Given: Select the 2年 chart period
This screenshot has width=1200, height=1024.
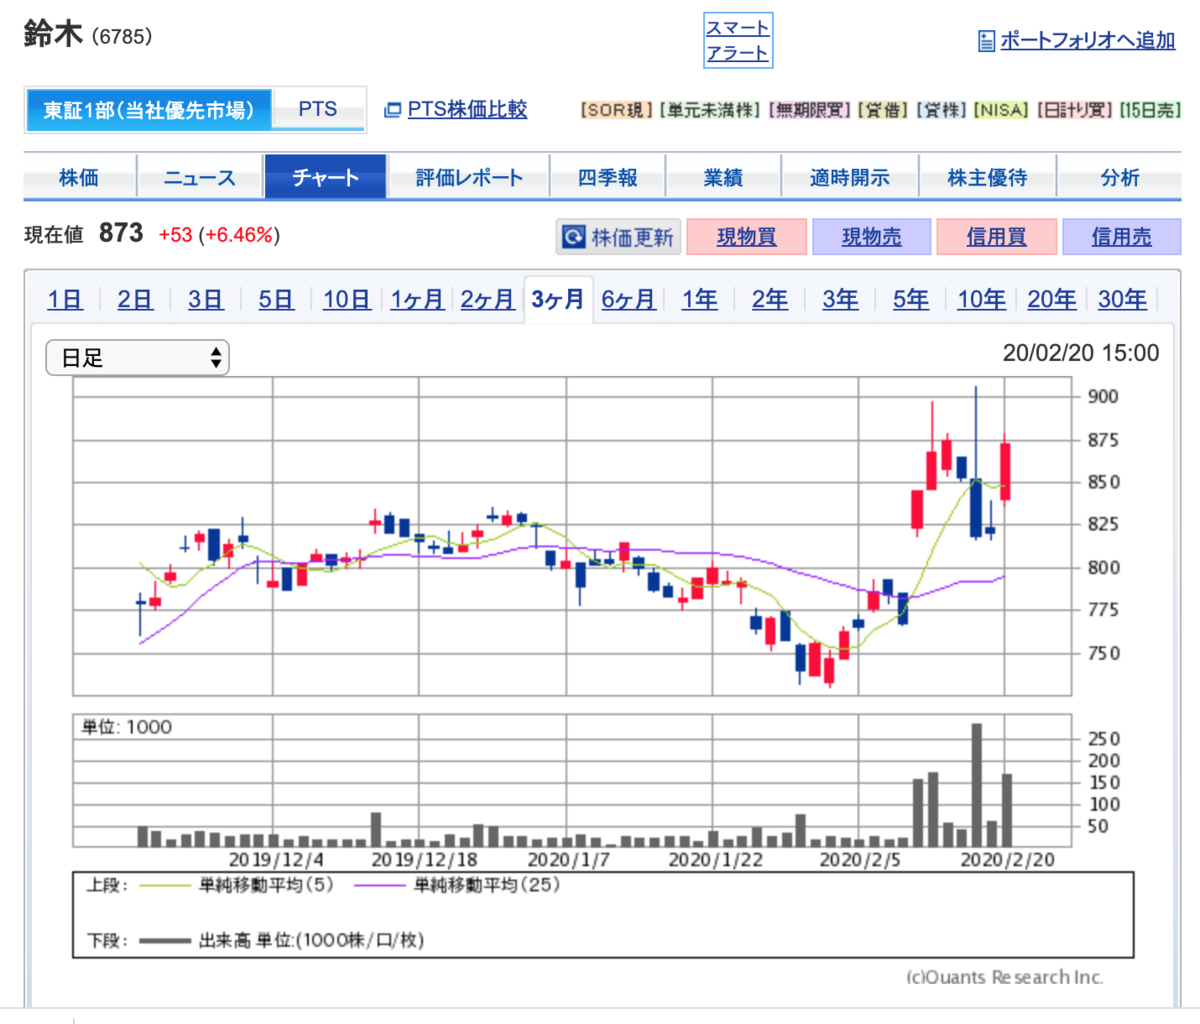Looking at the screenshot, I should pyautogui.click(x=769, y=299).
